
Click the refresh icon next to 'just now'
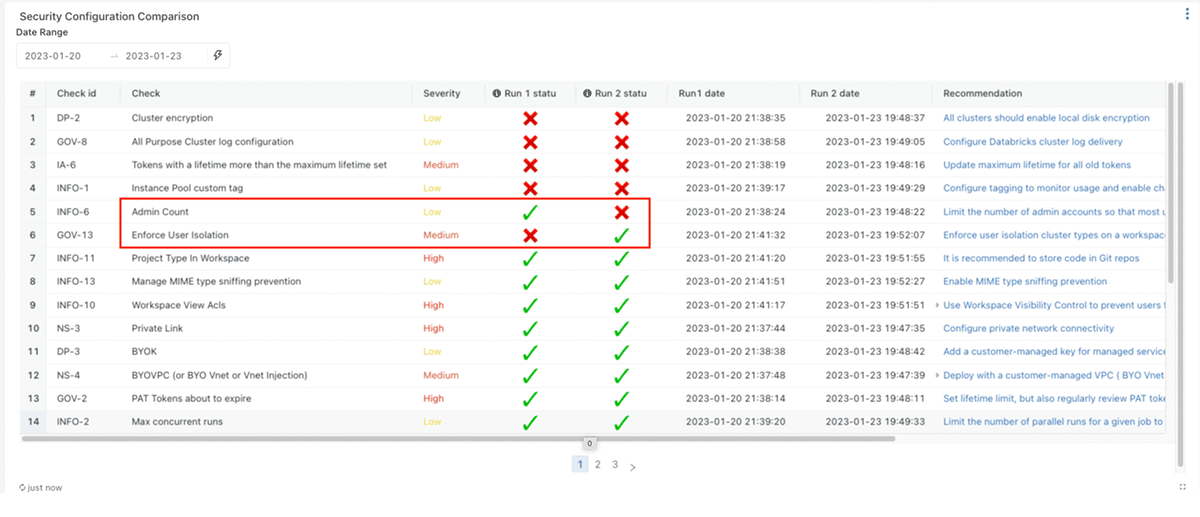pos(22,487)
